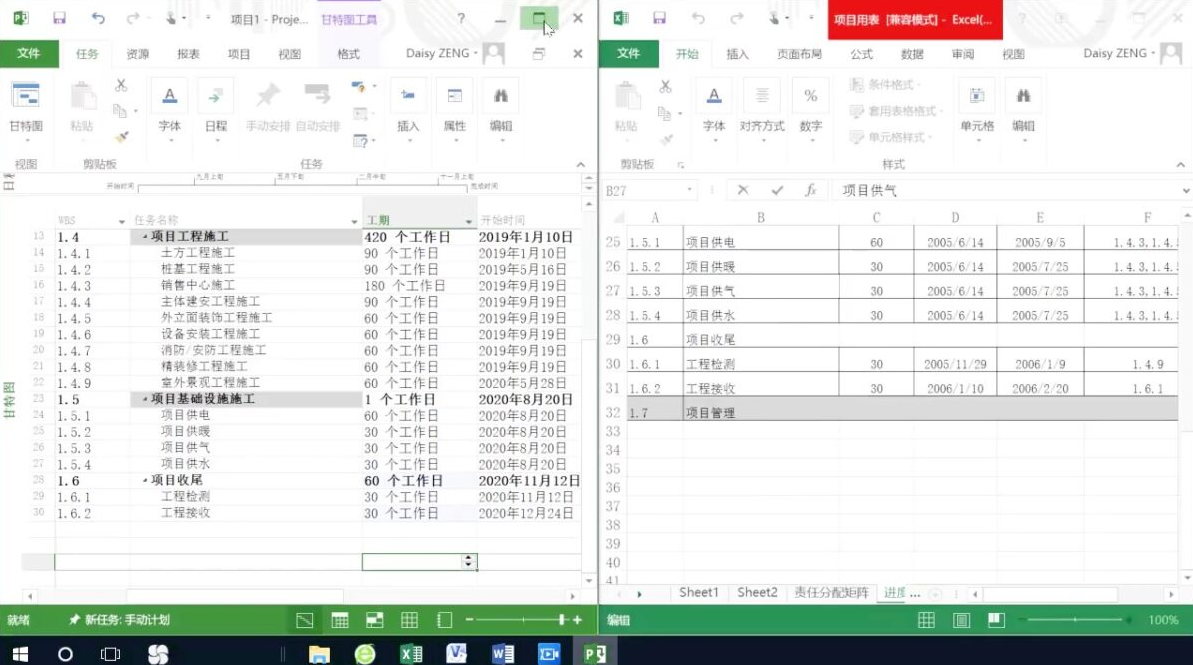Image resolution: width=1193 pixels, height=665 pixels.
Task: Open Task View on the taskbar
Action: point(110,654)
